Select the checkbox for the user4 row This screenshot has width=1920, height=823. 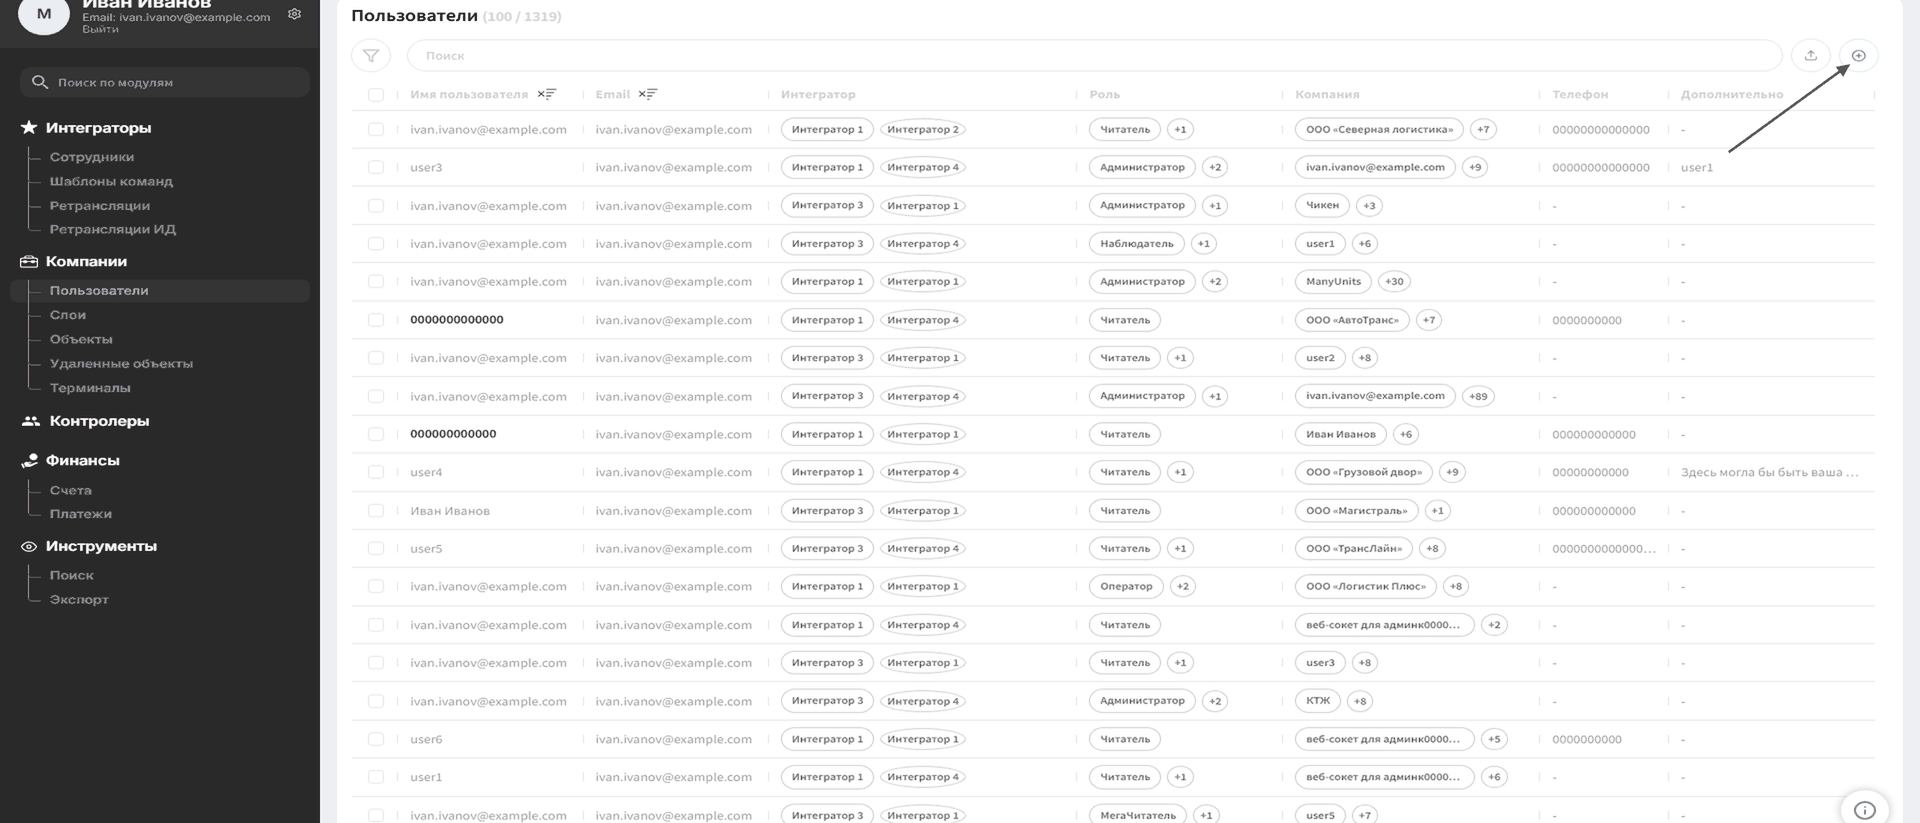coord(376,472)
